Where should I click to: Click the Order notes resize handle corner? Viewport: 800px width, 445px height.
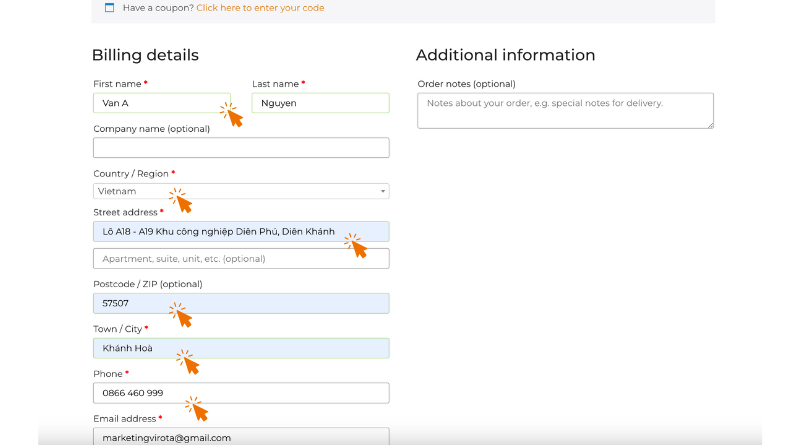coord(710,125)
